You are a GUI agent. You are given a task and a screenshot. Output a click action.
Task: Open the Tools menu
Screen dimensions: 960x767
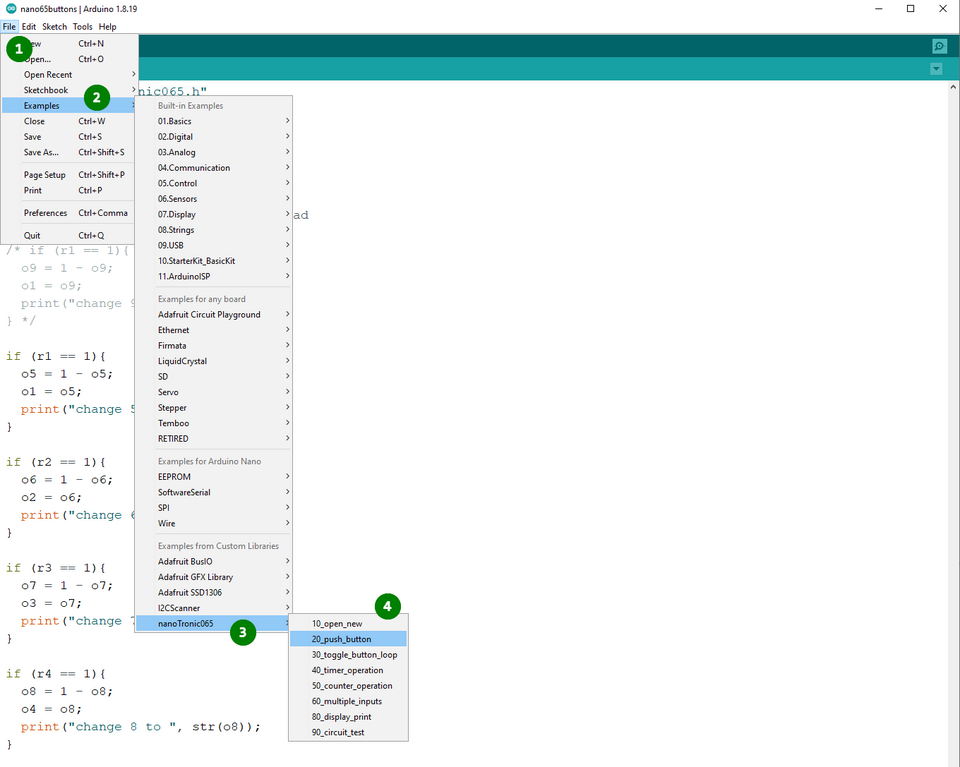(x=82, y=27)
